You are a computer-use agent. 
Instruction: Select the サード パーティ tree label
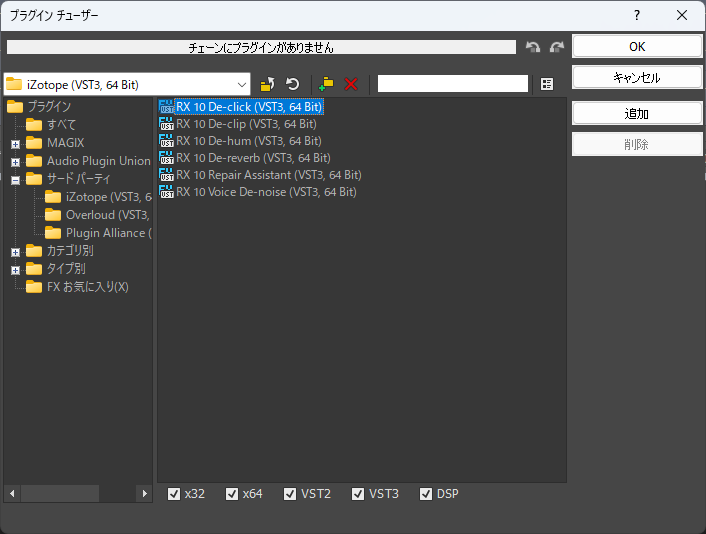[x=78, y=179]
